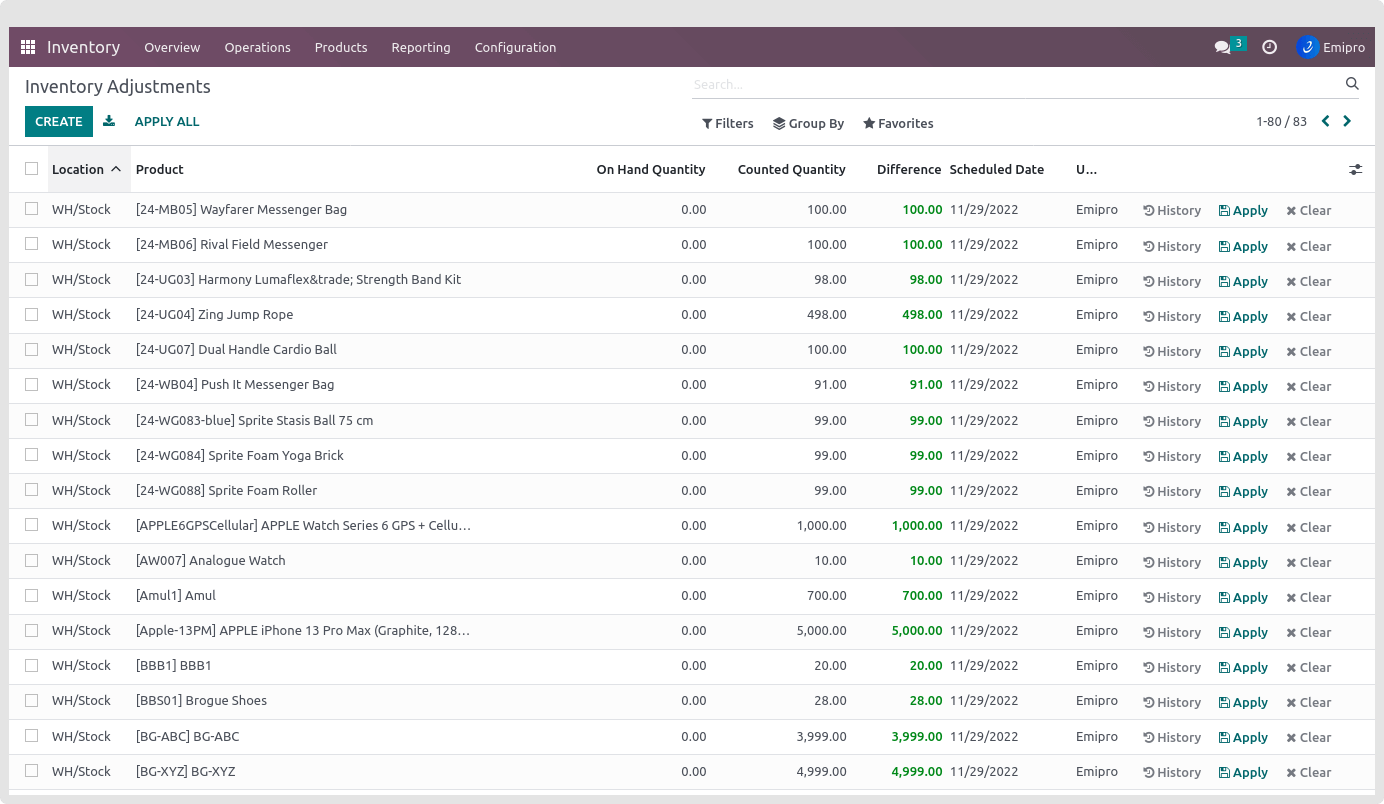Open the activities clock icon
The width and height of the screenshot is (1384, 804).
tap(1269, 47)
